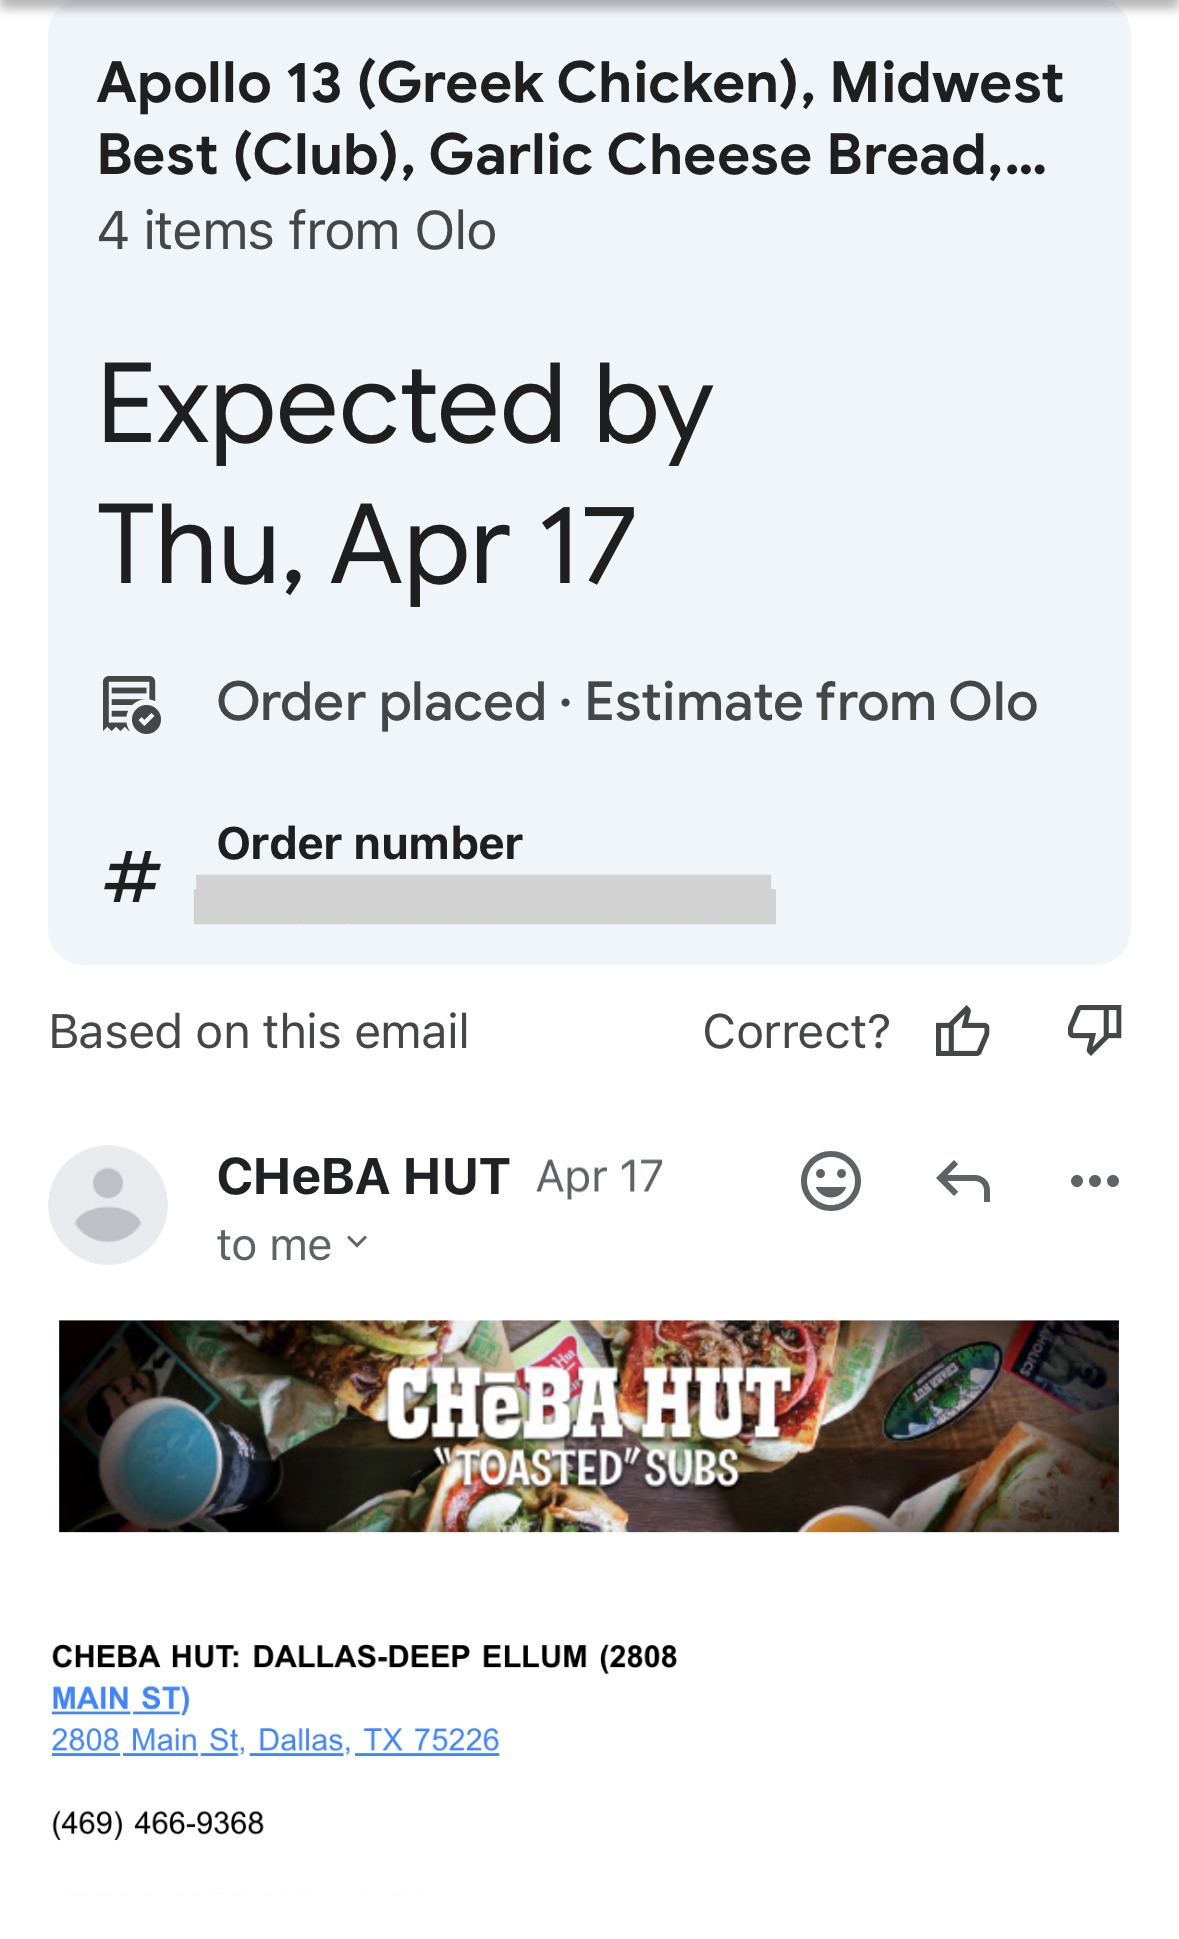Tap the "Based on this email" label
This screenshot has height=1939, width=1179.
(259, 1032)
